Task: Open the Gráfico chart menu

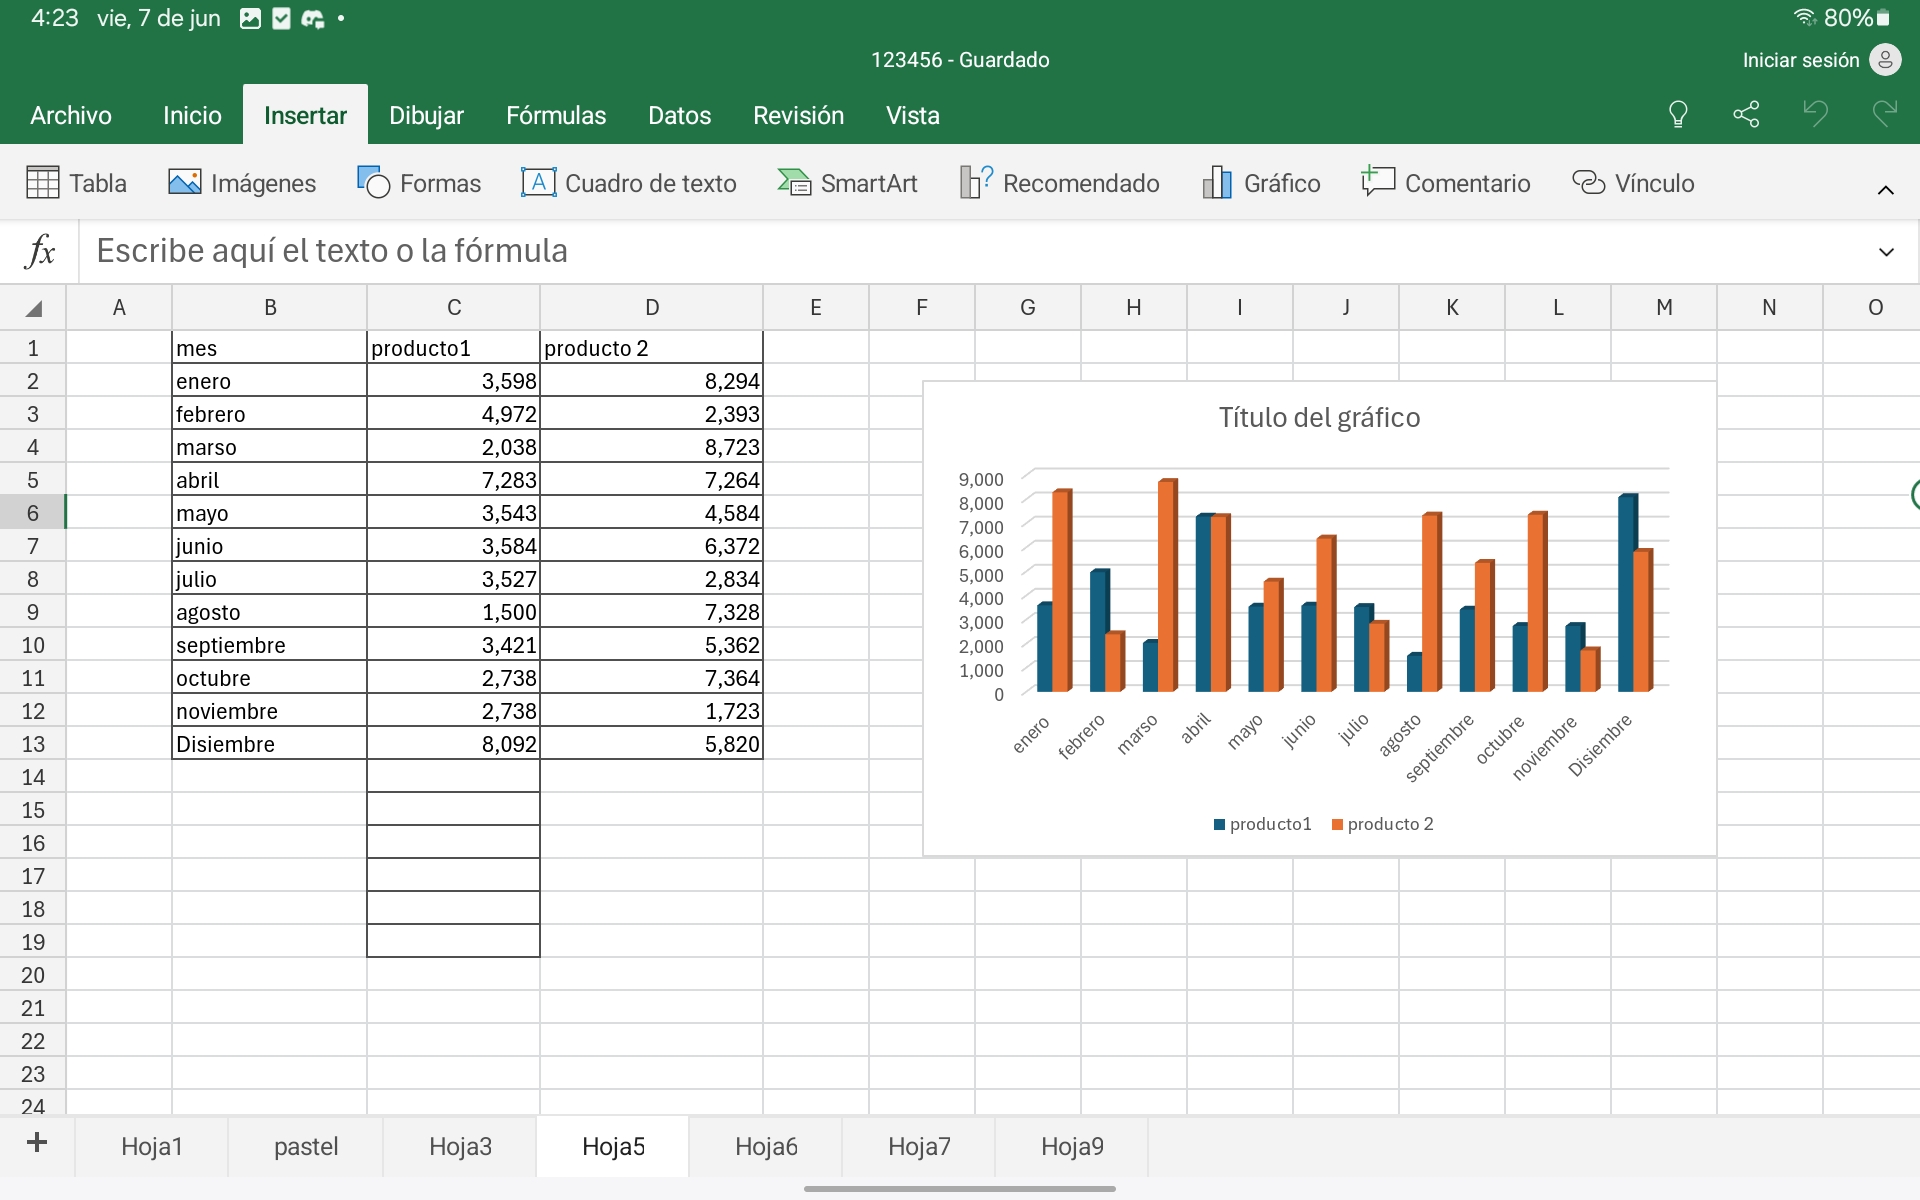Action: tap(1261, 183)
